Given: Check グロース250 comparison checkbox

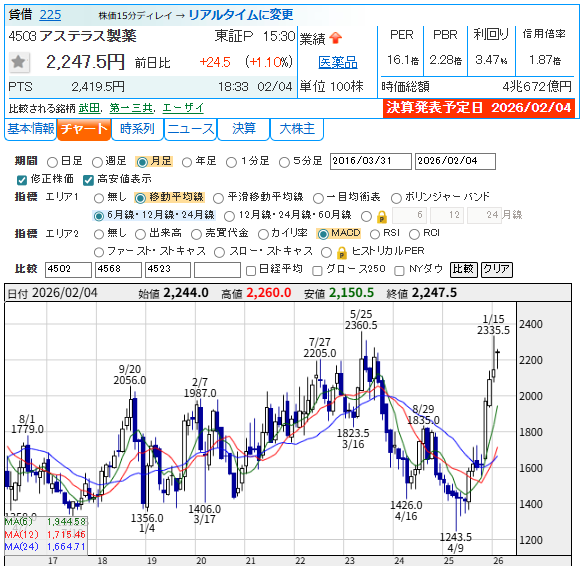Looking at the screenshot, I should 317,271.
